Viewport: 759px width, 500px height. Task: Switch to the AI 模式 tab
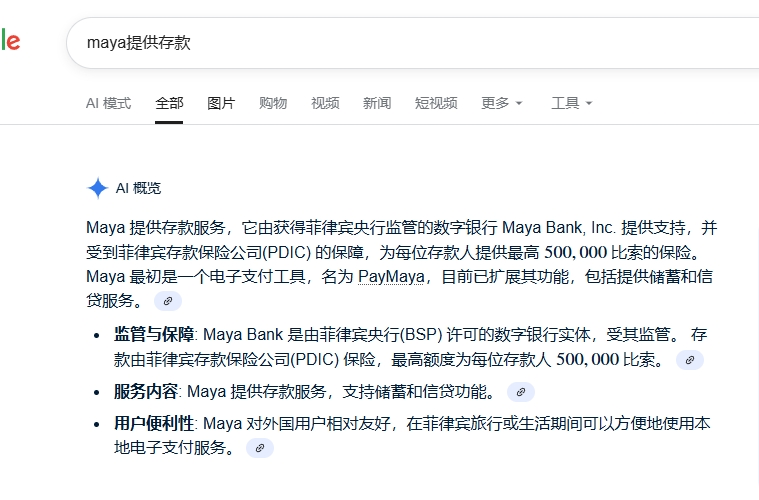tap(108, 103)
